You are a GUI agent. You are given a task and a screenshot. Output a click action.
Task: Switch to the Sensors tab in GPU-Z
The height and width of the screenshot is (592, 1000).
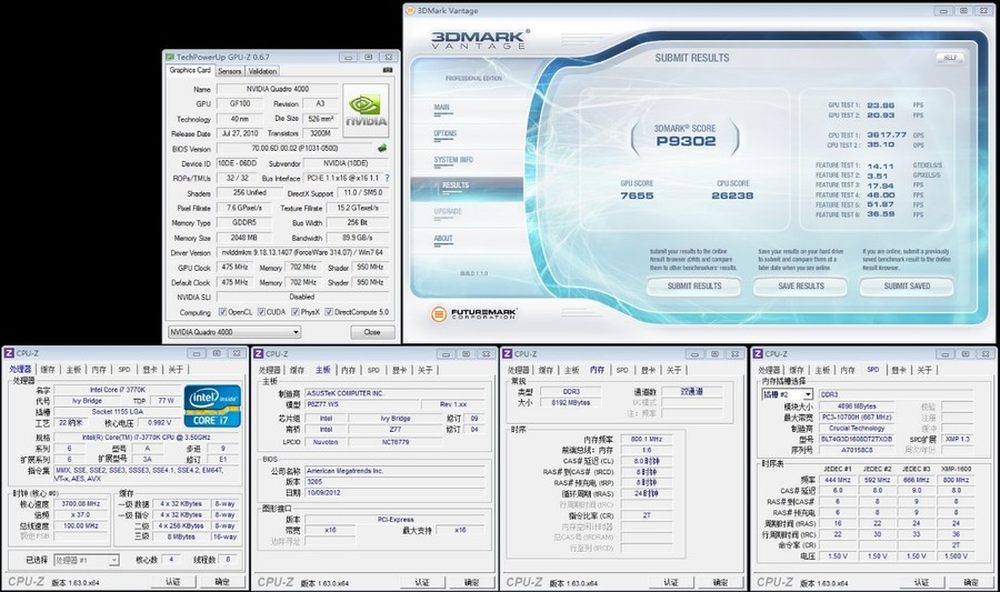tap(230, 71)
